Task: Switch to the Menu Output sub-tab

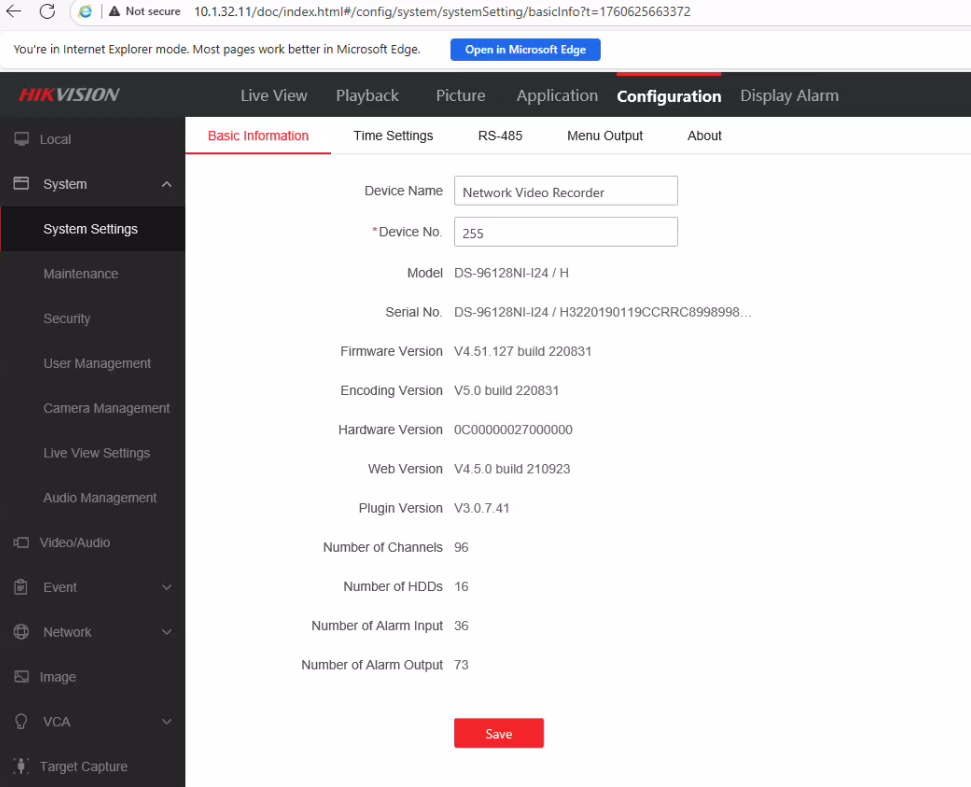Action: [x=605, y=136]
